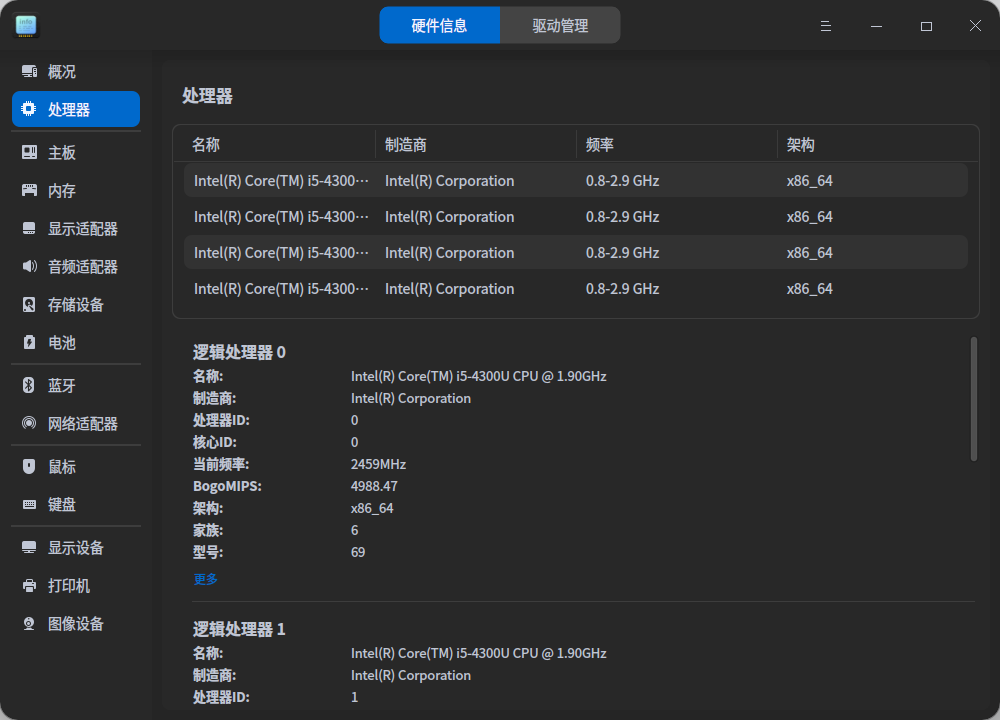The height and width of the screenshot is (720, 1000).
Task: Select the 蓝牙 Bluetooth icon
Action: 29,386
